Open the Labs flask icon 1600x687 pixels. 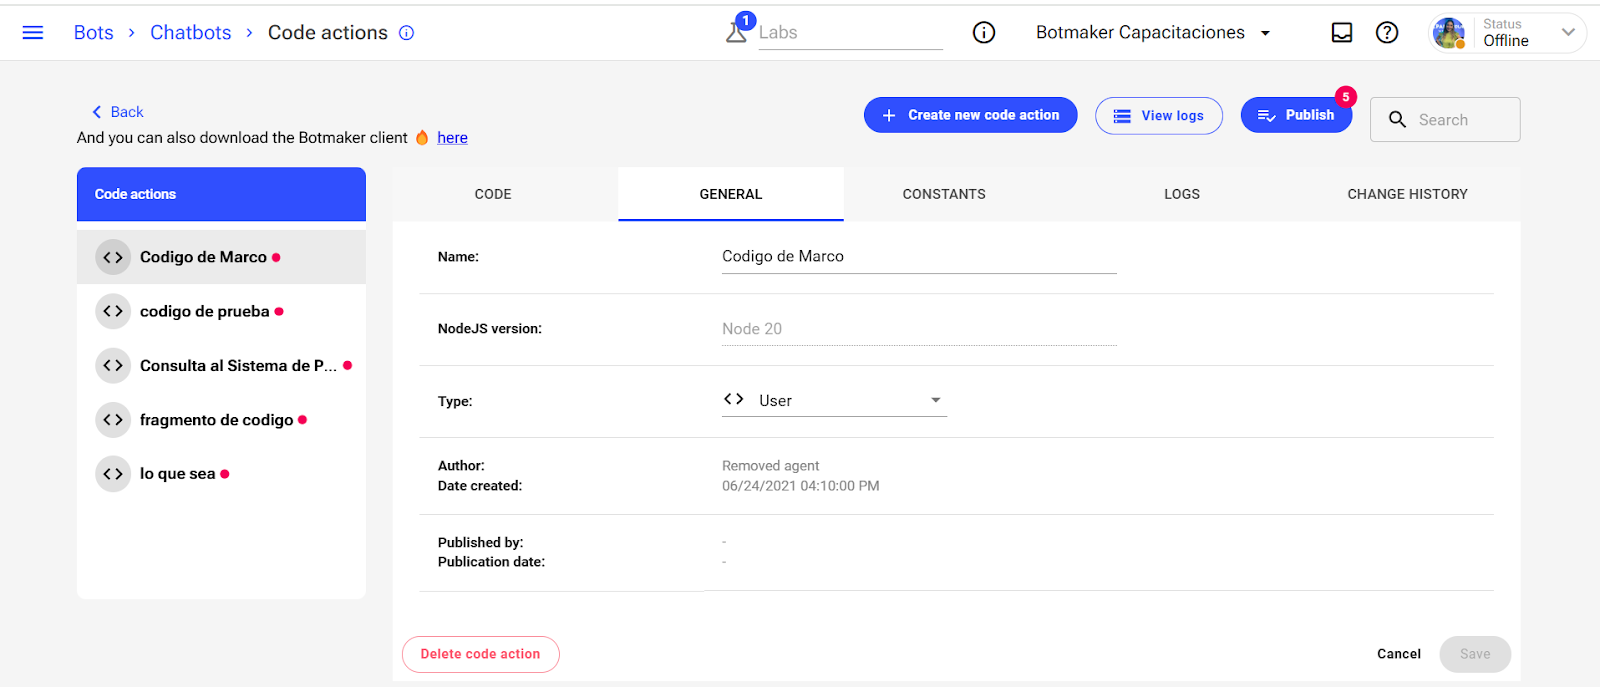(x=736, y=33)
